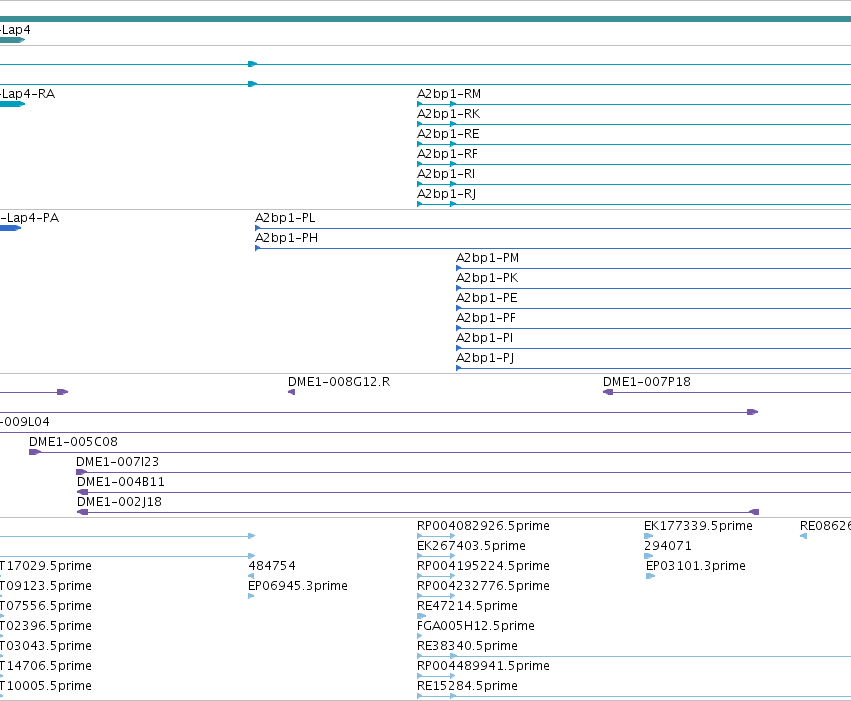
Task: Select the A2bp1-RE transcript label
Action: (x=448, y=134)
